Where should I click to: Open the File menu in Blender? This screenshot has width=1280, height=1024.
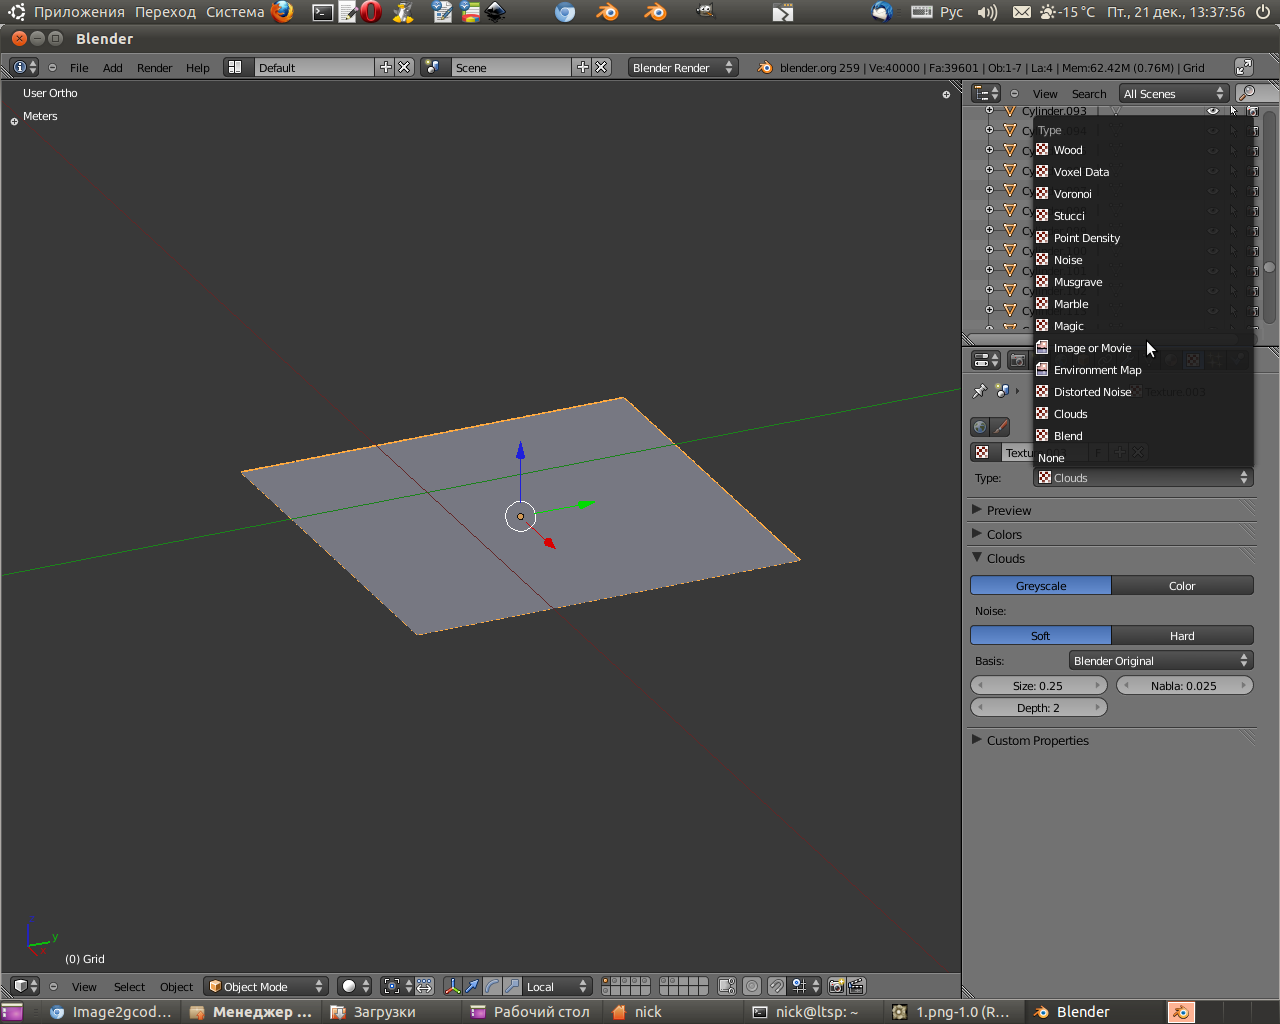click(79, 68)
